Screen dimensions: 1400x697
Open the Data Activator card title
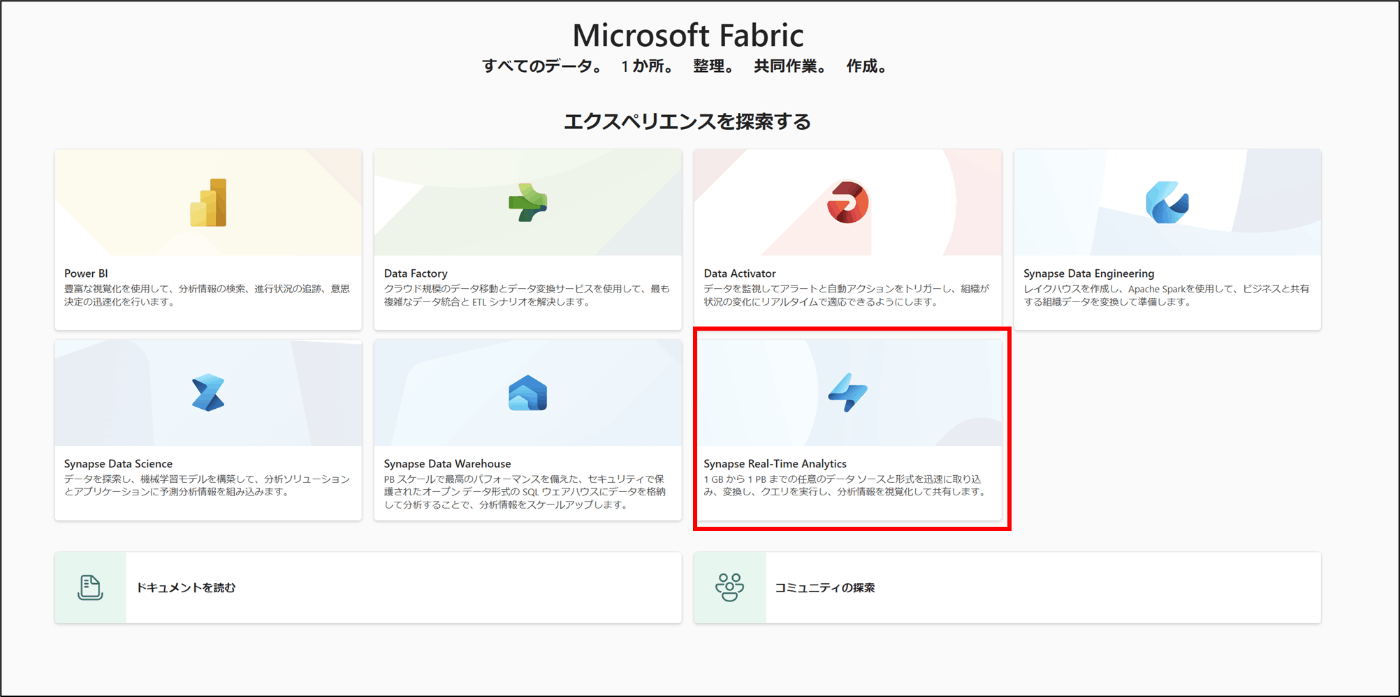click(x=740, y=273)
